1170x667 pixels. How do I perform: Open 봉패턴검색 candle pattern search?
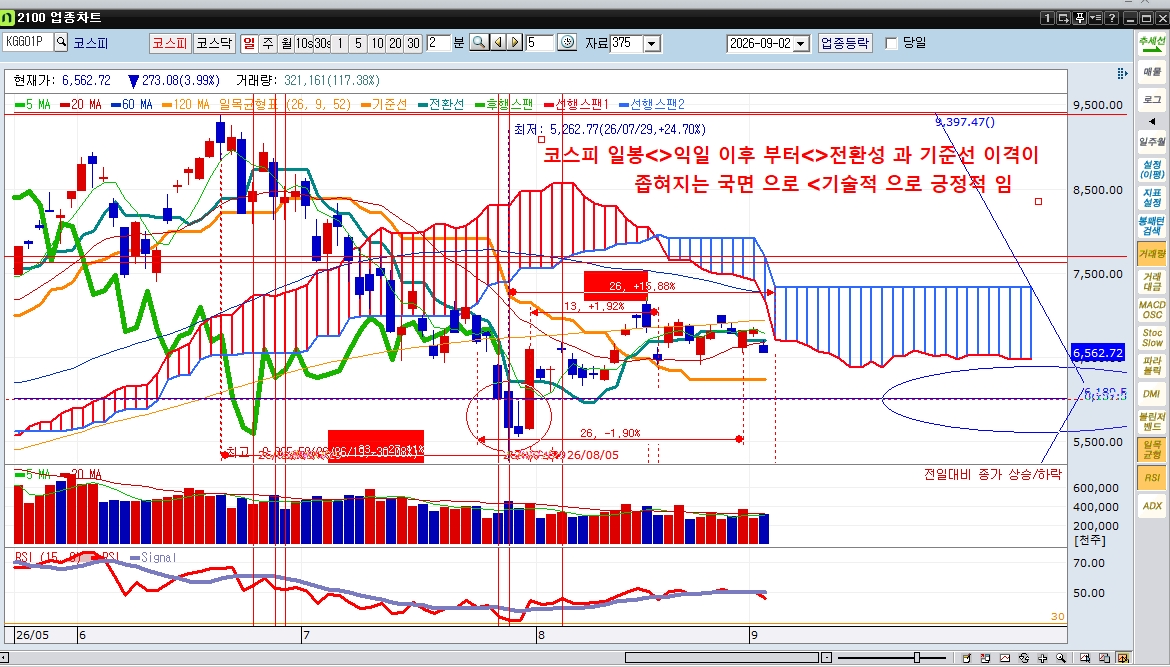click(1151, 225)
